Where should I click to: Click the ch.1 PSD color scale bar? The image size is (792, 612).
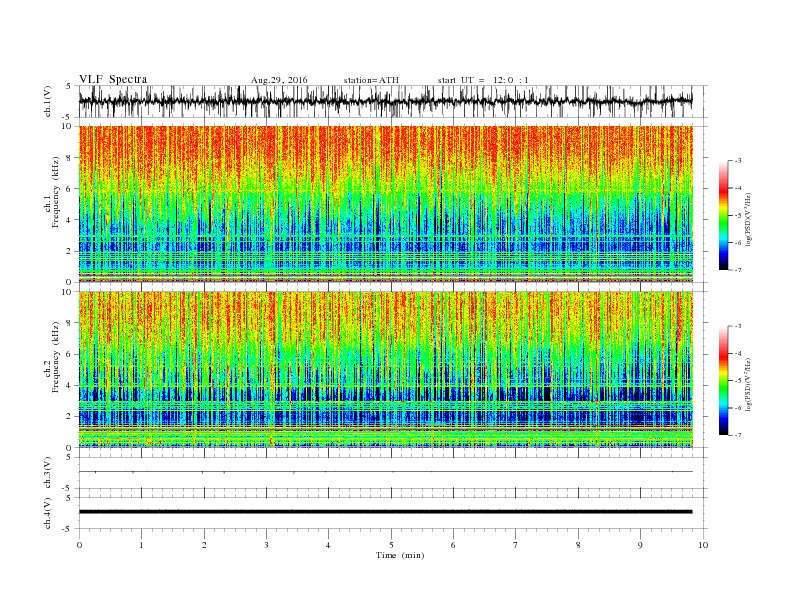pyautogui.click(x=724, y=215)
